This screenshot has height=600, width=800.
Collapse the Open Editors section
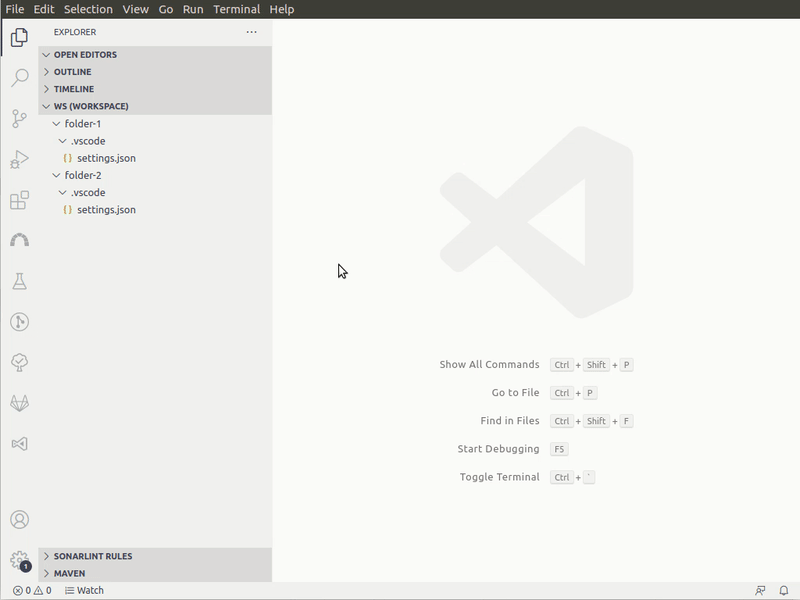point(155,55)
